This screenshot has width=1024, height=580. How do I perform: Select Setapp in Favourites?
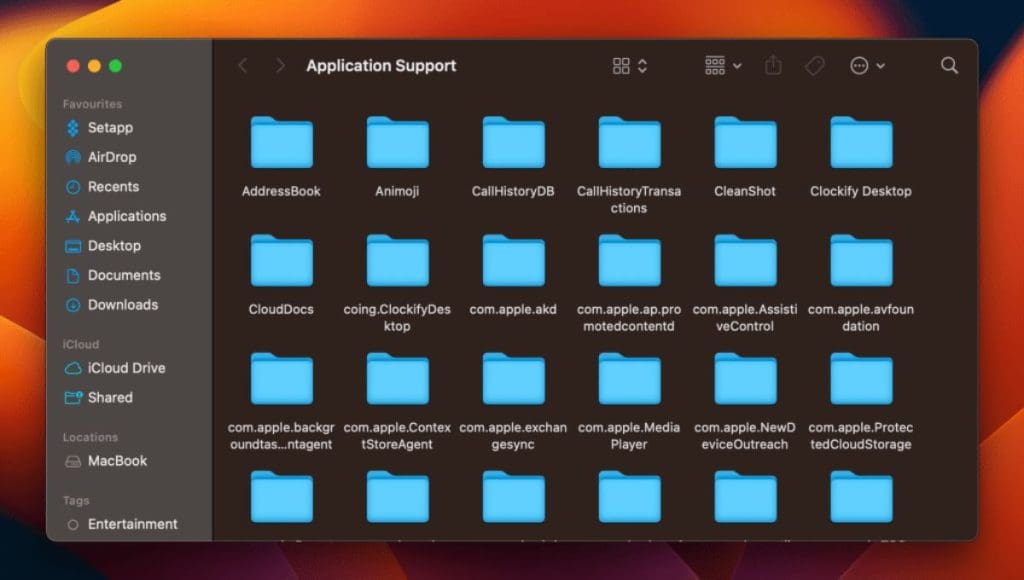click(x=99, y=127)
